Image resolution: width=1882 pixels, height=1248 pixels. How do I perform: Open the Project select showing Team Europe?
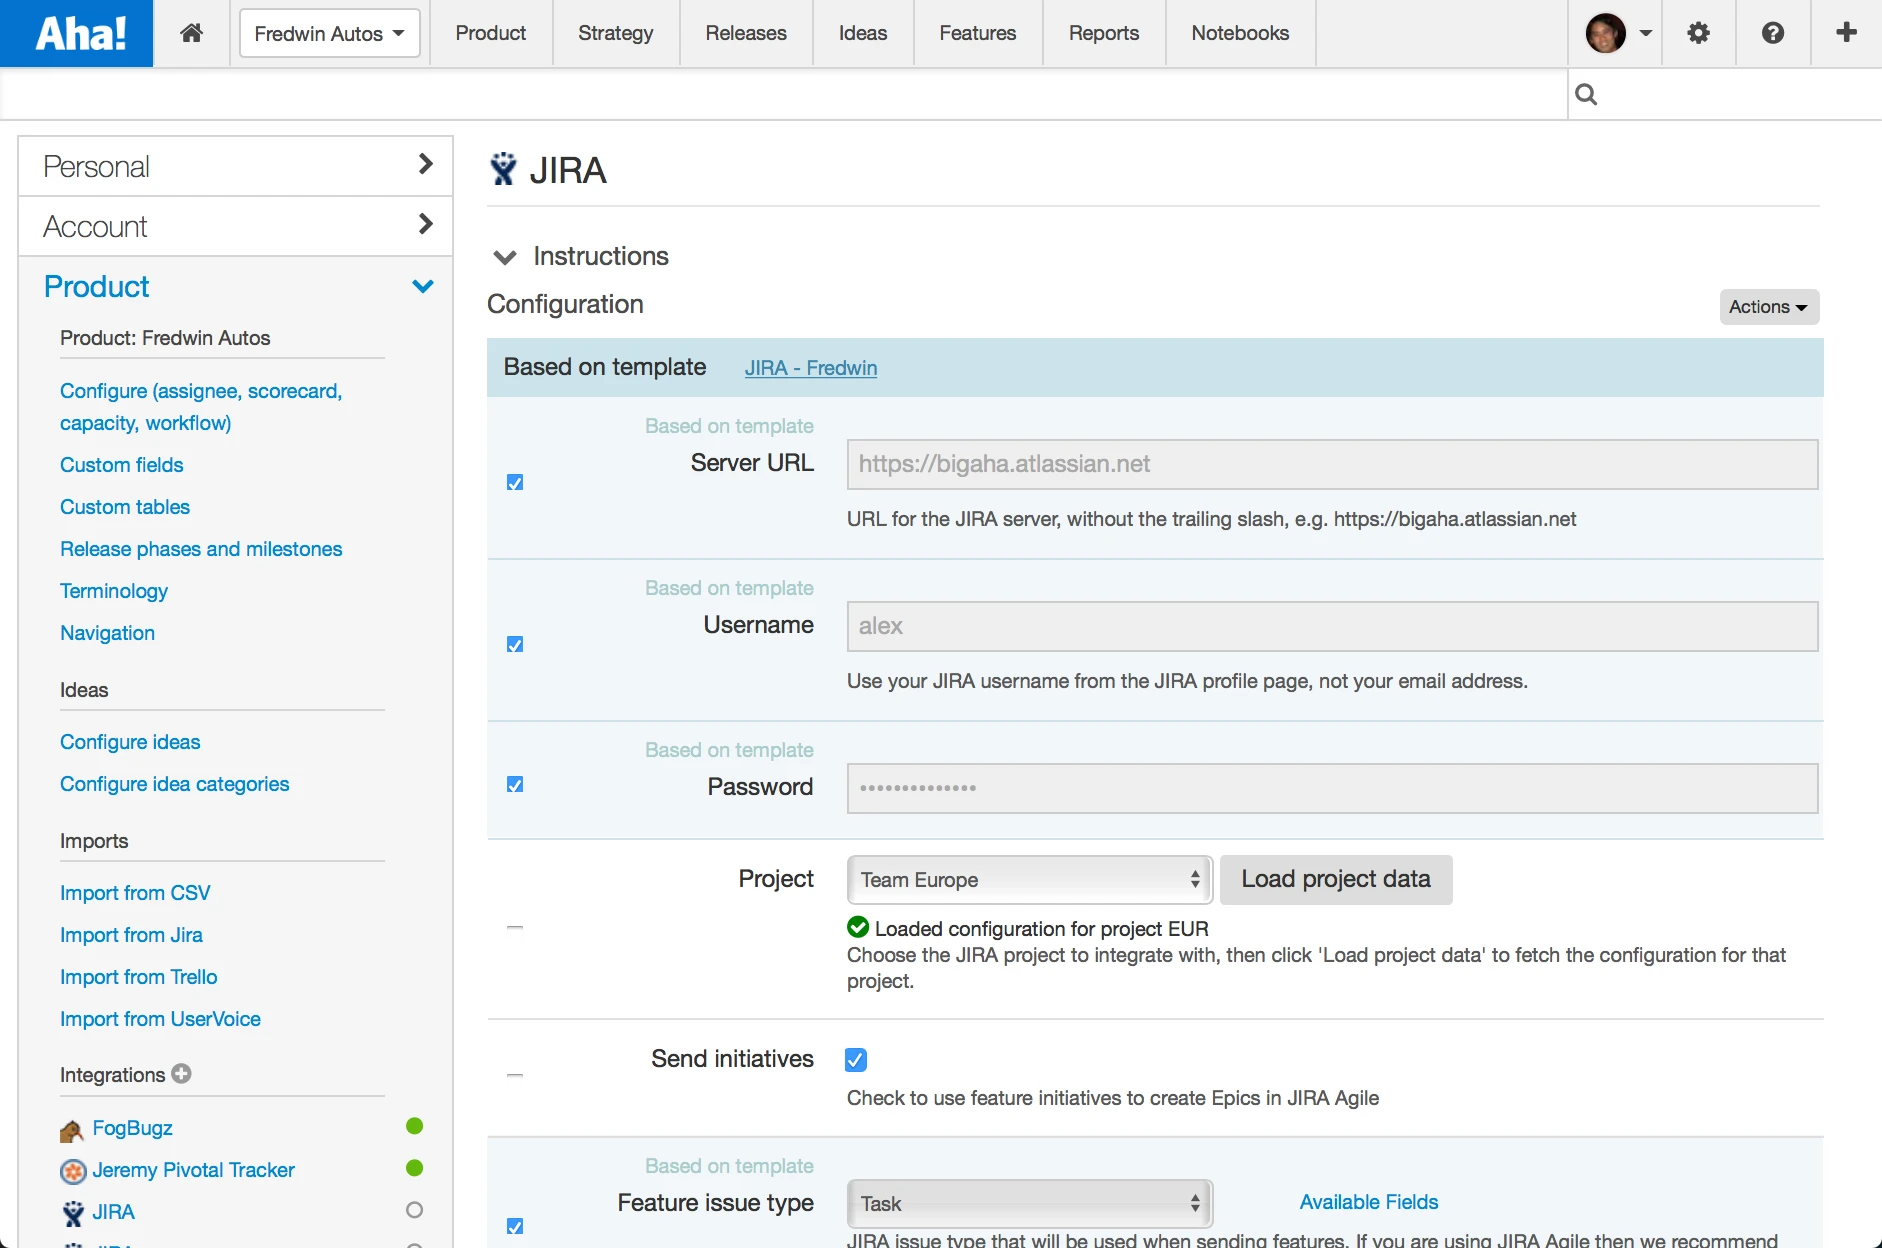[1030, 880]
